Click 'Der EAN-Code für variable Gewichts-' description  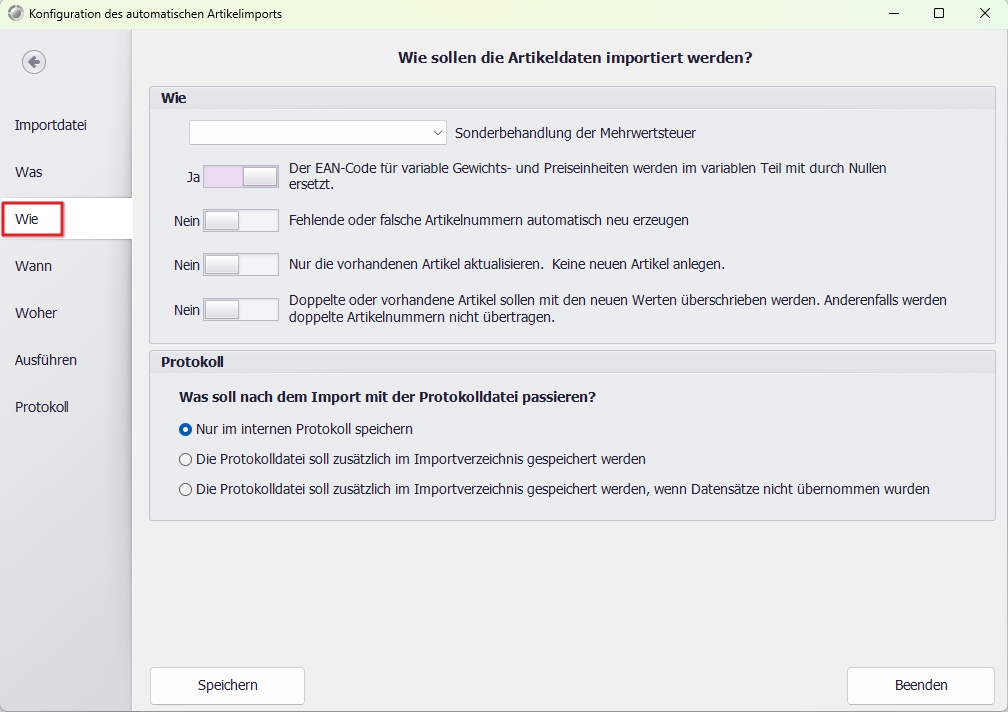(x=588, y=176)
